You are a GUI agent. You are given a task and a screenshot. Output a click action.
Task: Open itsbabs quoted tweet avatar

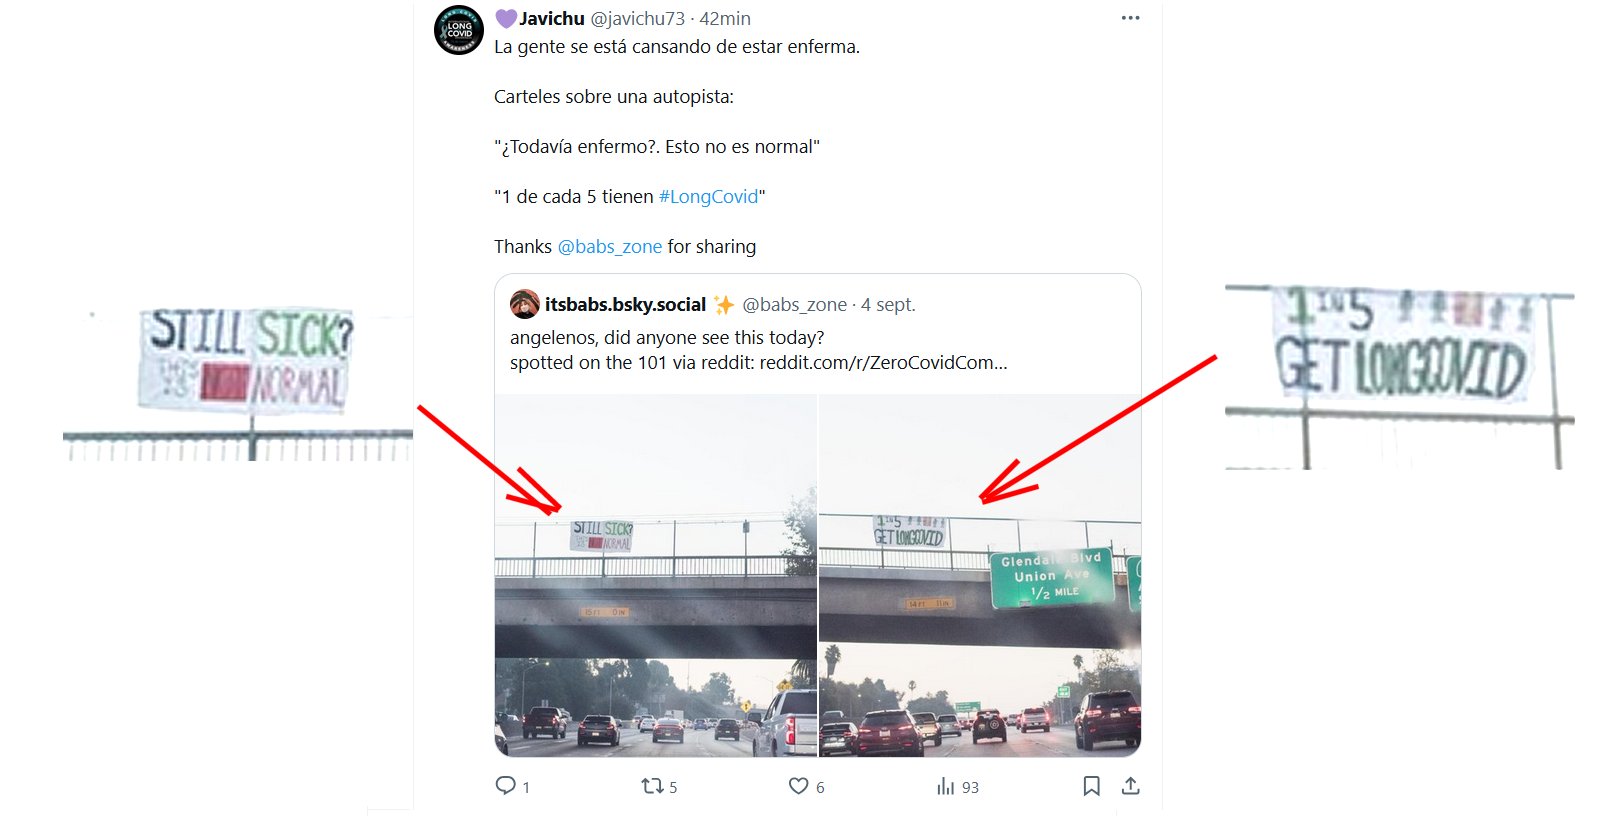(x=525, y=304)
